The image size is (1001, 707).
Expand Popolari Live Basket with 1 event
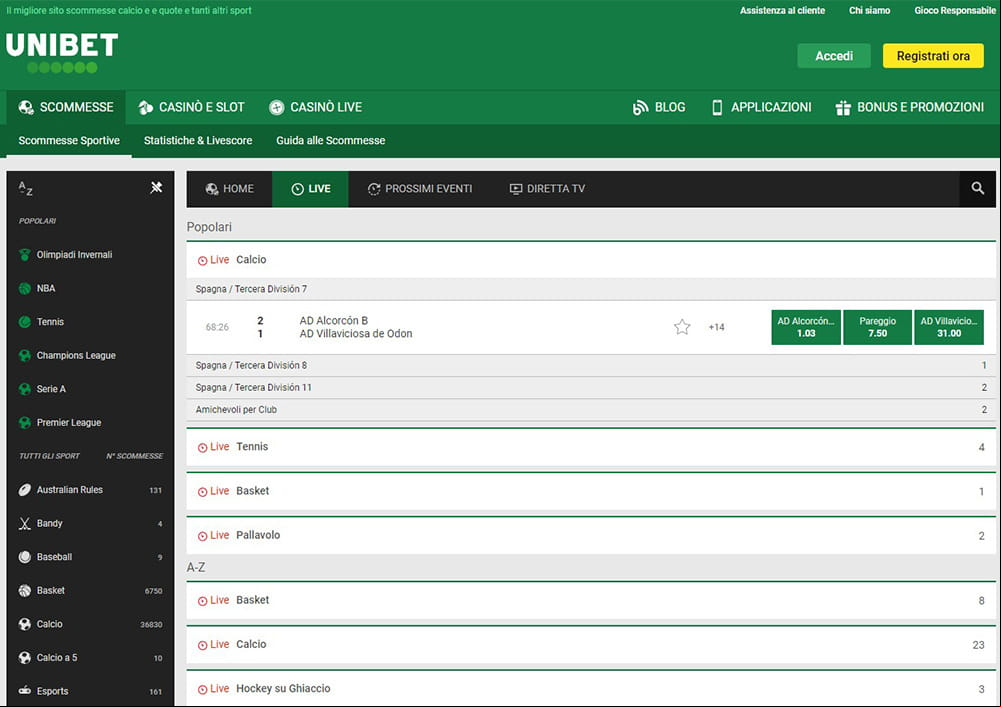click(591, 491)
